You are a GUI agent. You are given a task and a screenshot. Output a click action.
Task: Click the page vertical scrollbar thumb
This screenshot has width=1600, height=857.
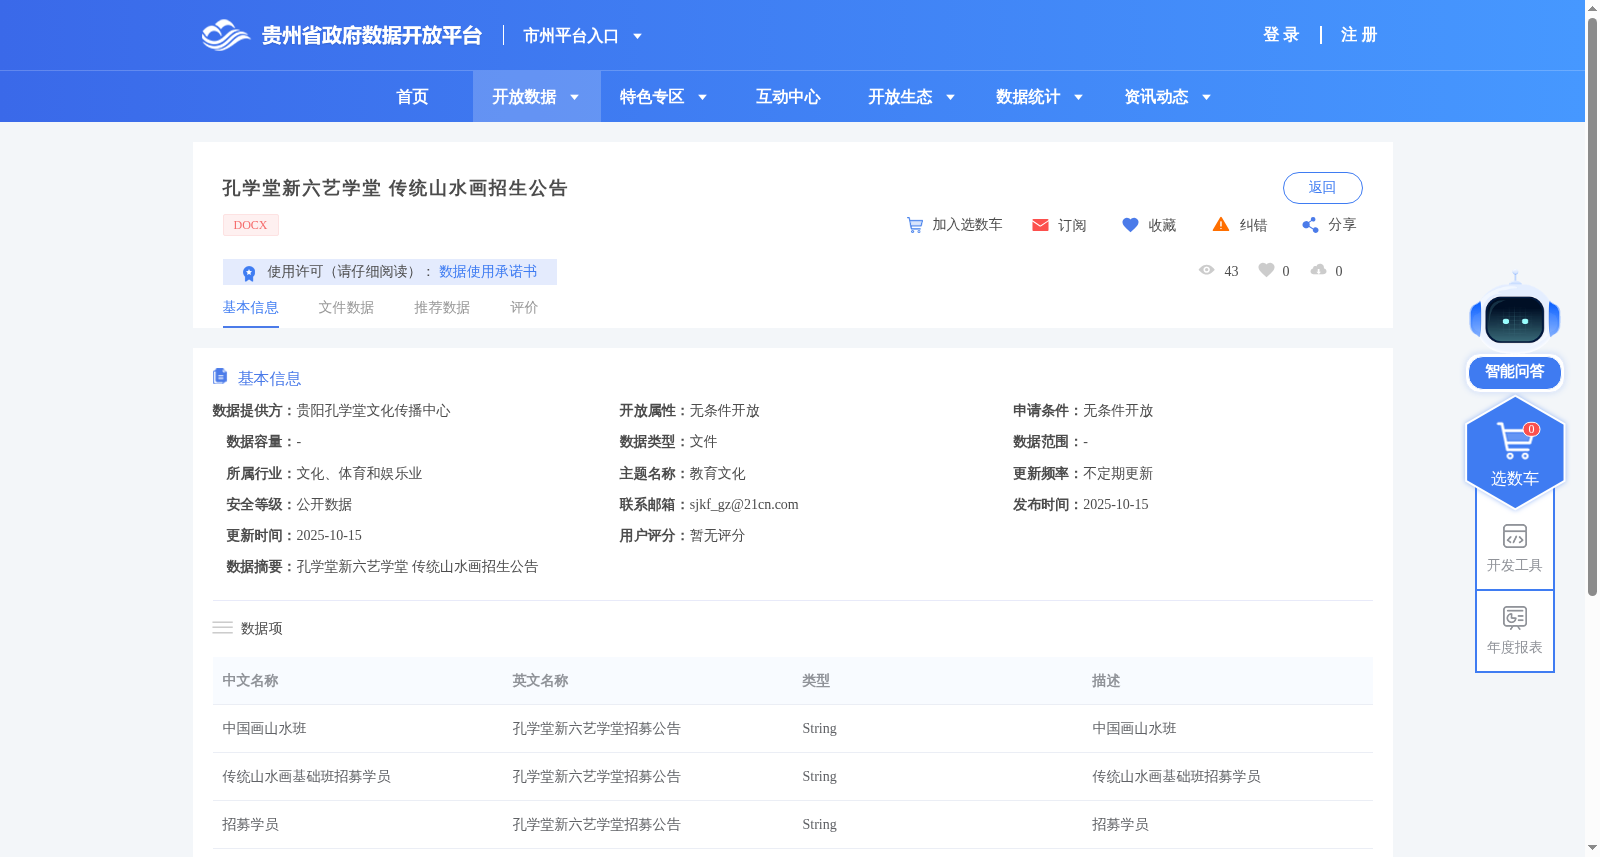(x=1592, y=305)
